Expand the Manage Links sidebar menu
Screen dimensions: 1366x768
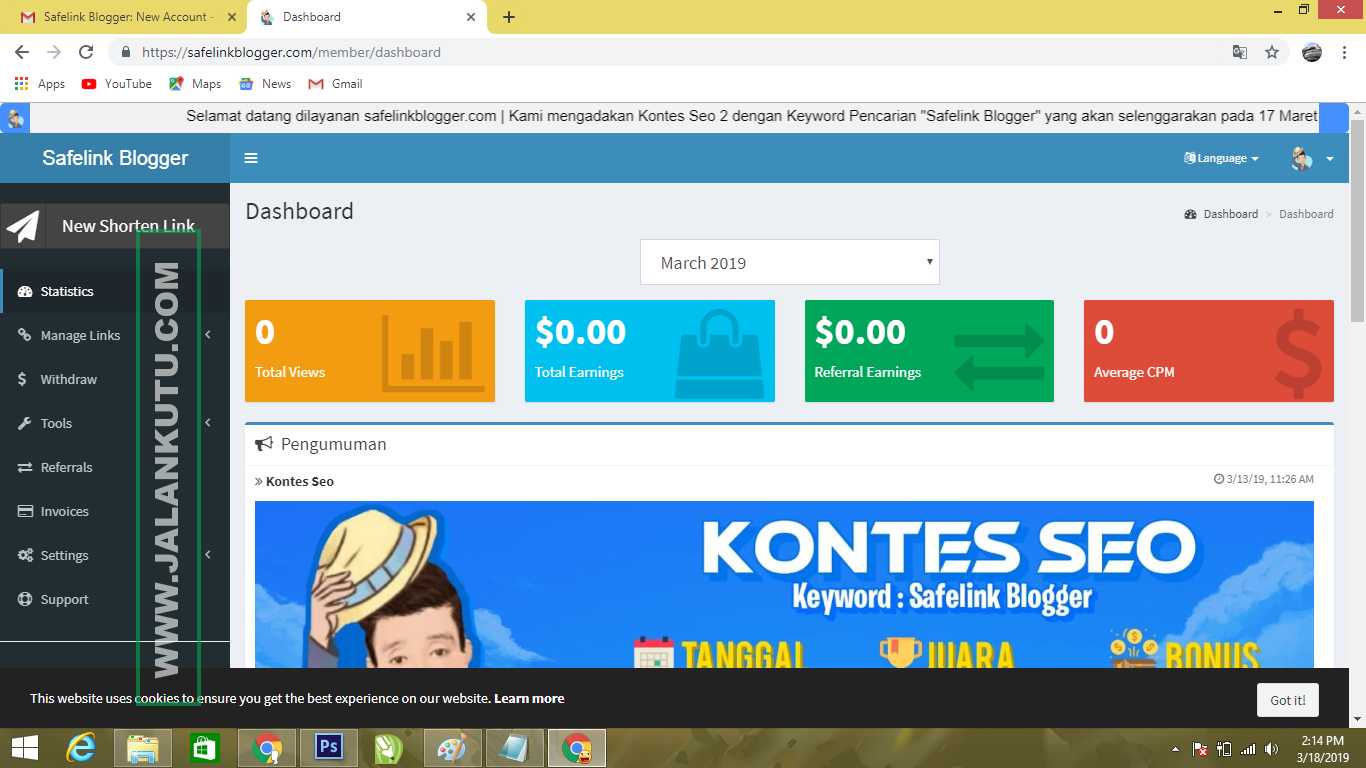pos(115,335)
